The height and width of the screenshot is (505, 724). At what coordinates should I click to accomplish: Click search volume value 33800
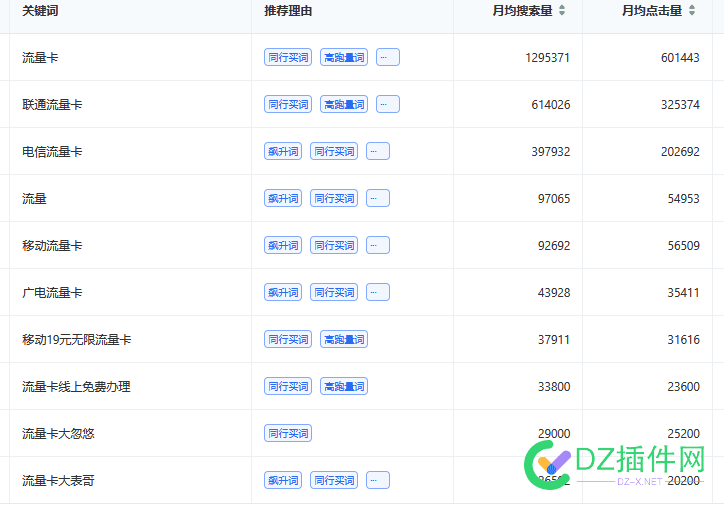pyautogui.click(x=554, y=387)
